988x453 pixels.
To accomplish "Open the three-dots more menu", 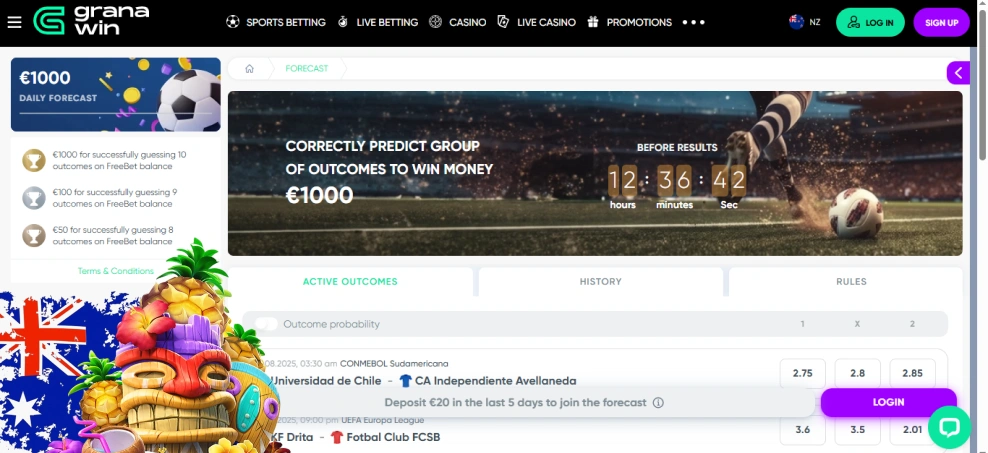I will [x=693, y=22].
